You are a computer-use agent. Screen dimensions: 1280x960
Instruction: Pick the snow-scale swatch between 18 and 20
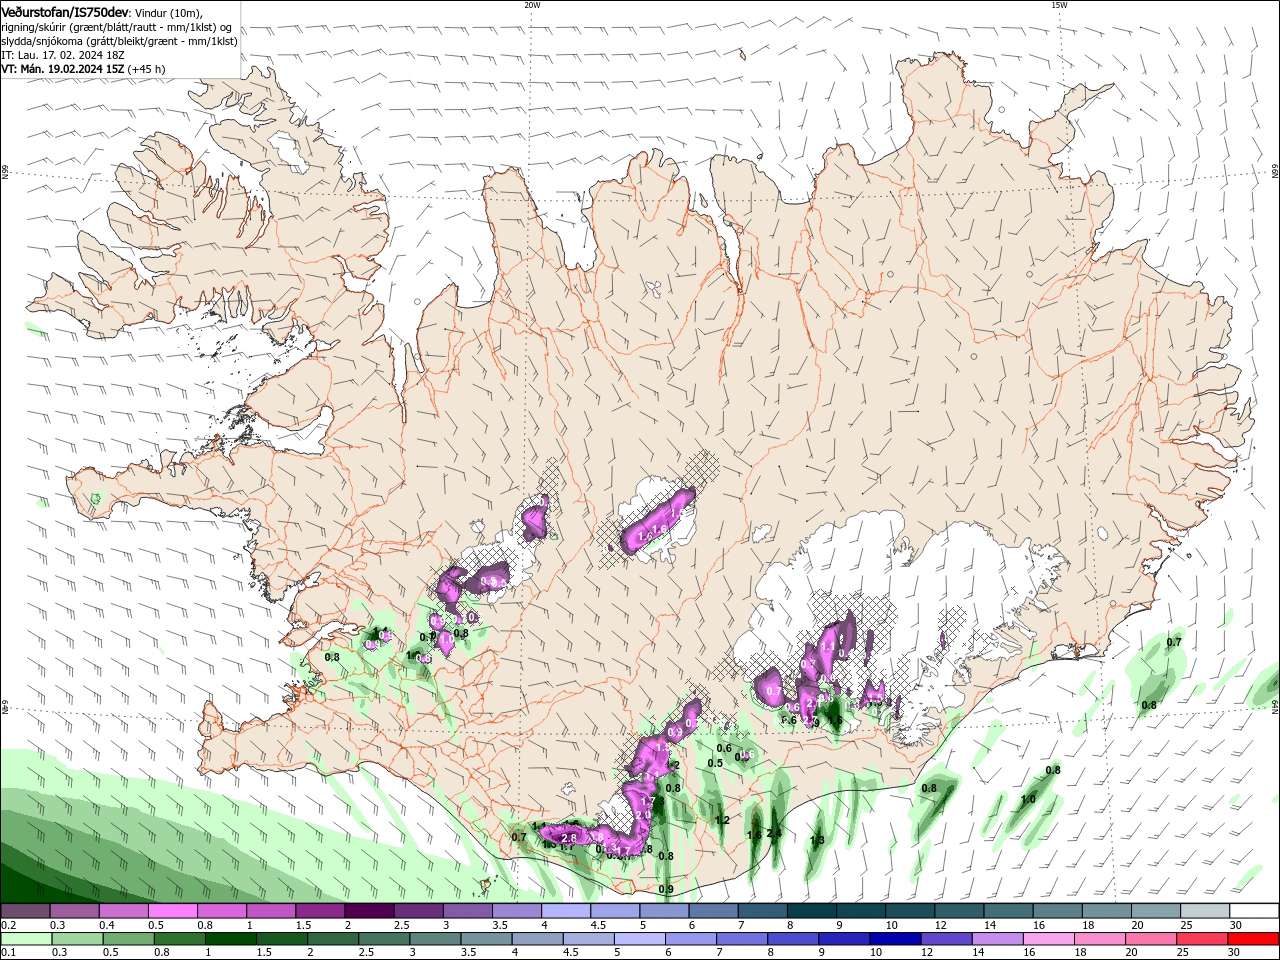click(1108, 911)
